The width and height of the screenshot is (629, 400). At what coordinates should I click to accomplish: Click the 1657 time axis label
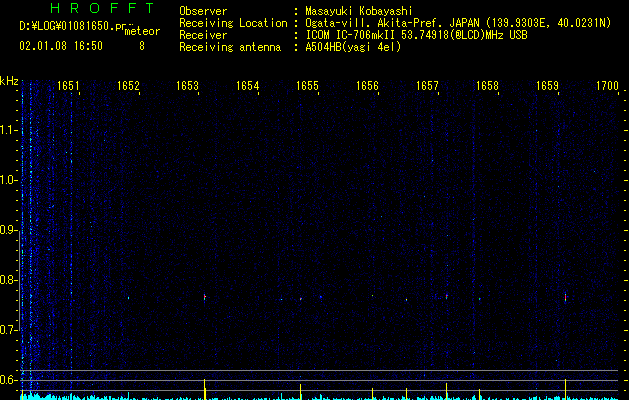coord(427,86)
